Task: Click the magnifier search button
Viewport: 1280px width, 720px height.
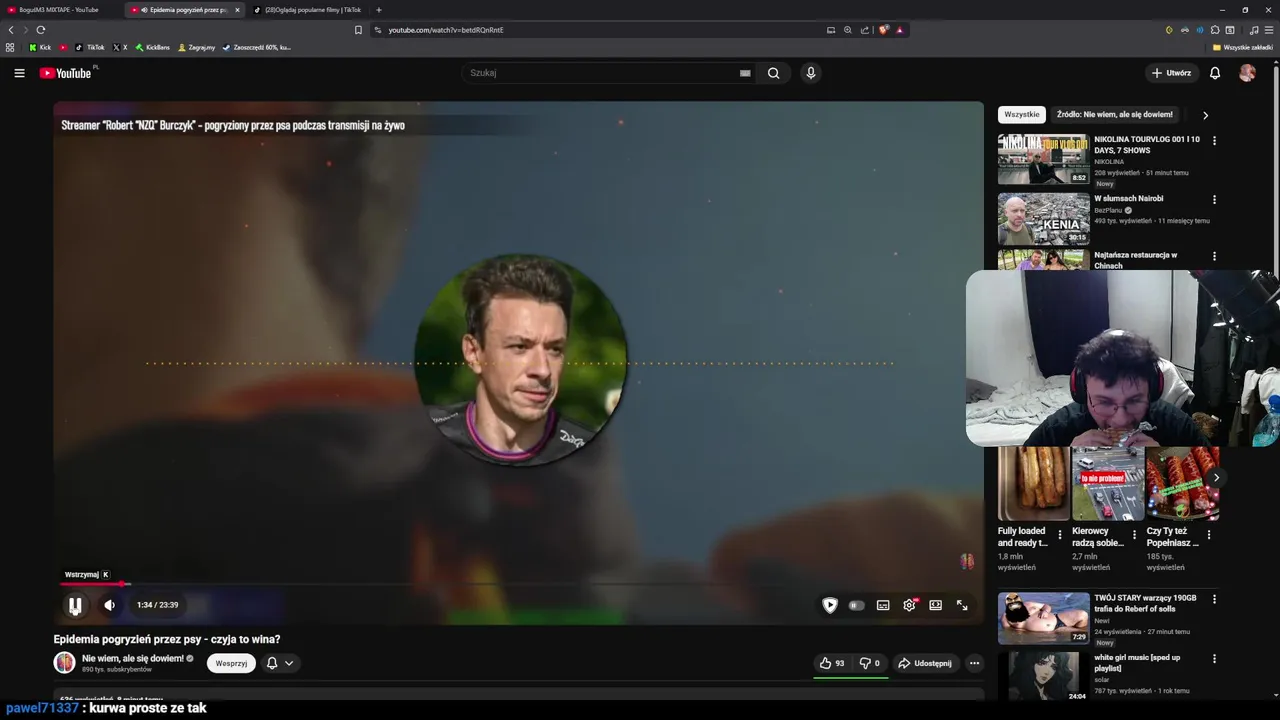Action: coord(774,73)
